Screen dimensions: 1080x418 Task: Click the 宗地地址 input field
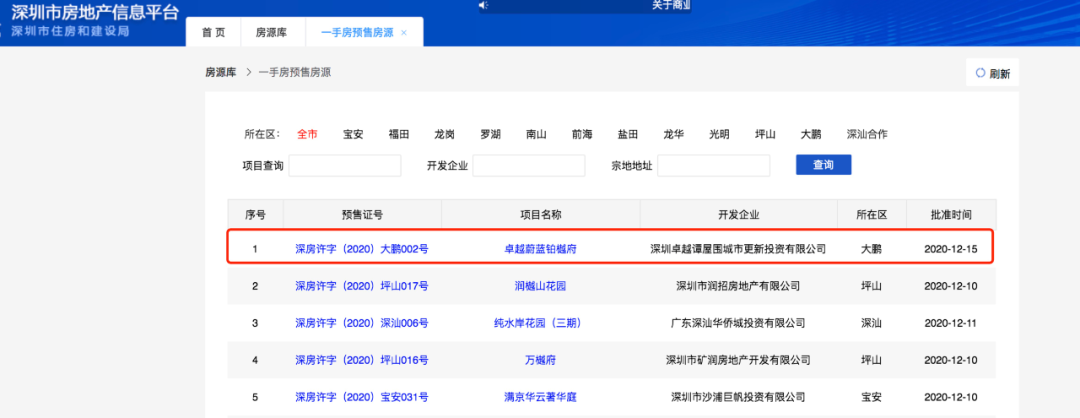pos(713,165)
